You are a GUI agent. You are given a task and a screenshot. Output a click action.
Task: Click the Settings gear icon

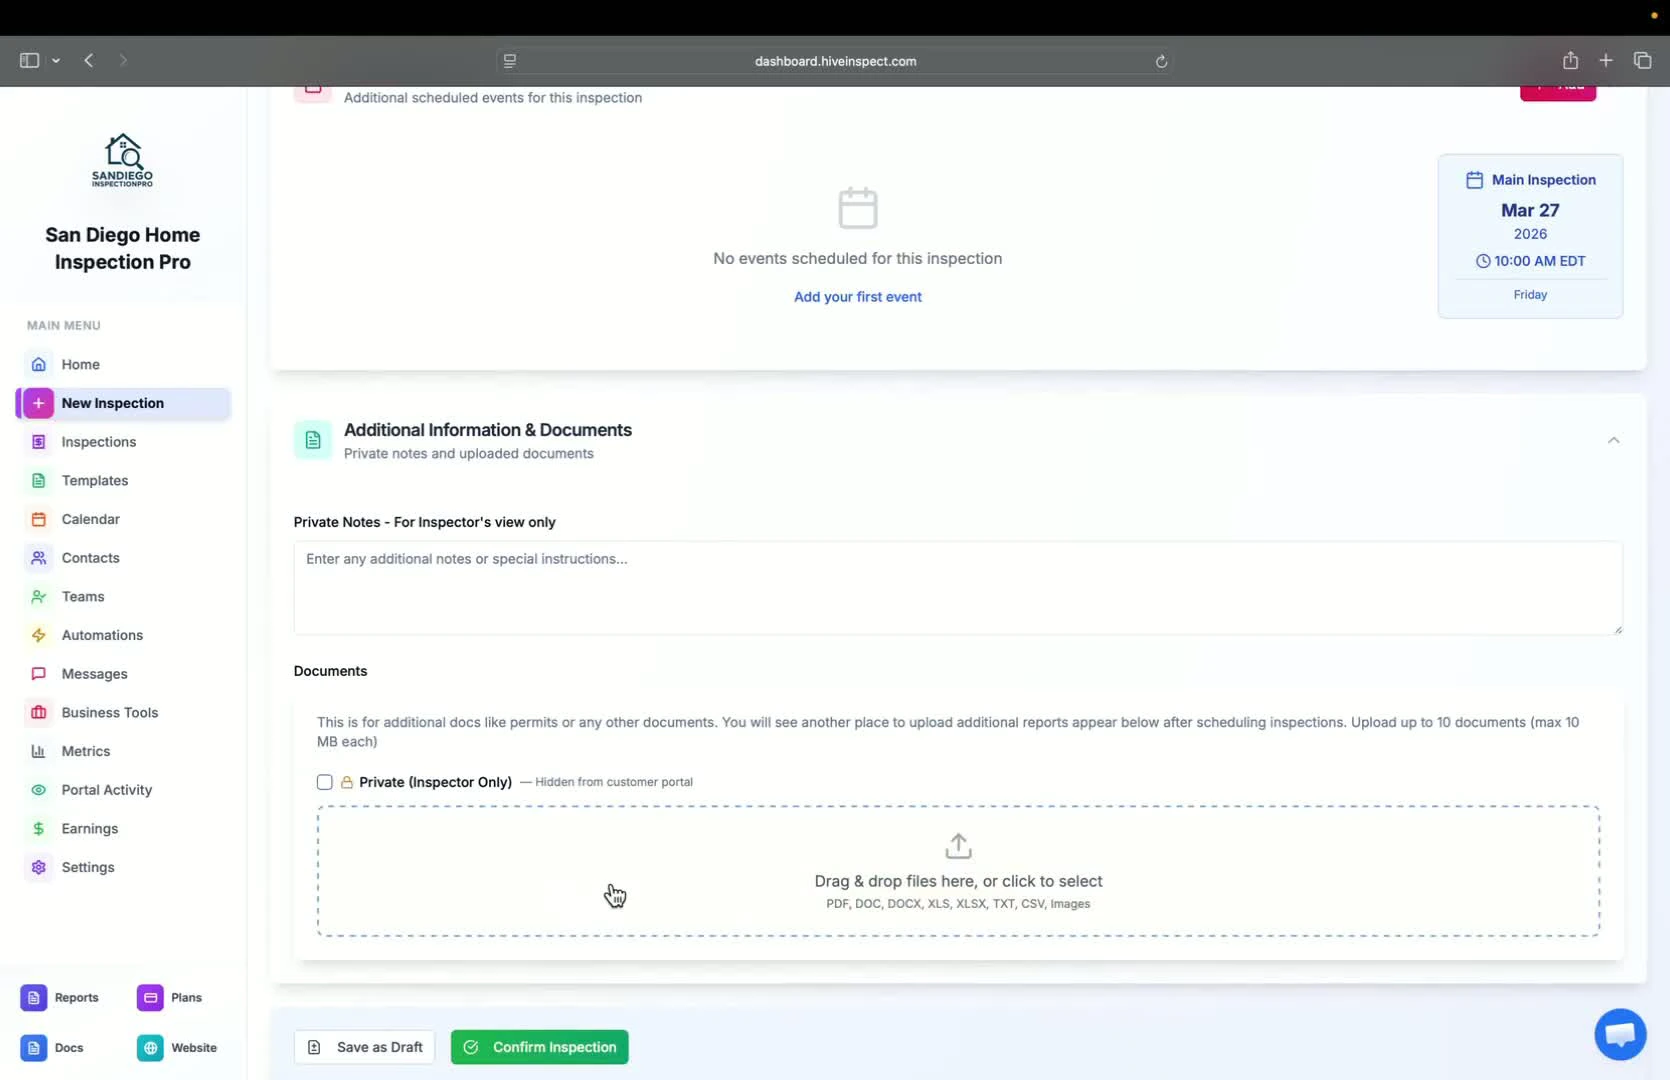pos(38,868)
